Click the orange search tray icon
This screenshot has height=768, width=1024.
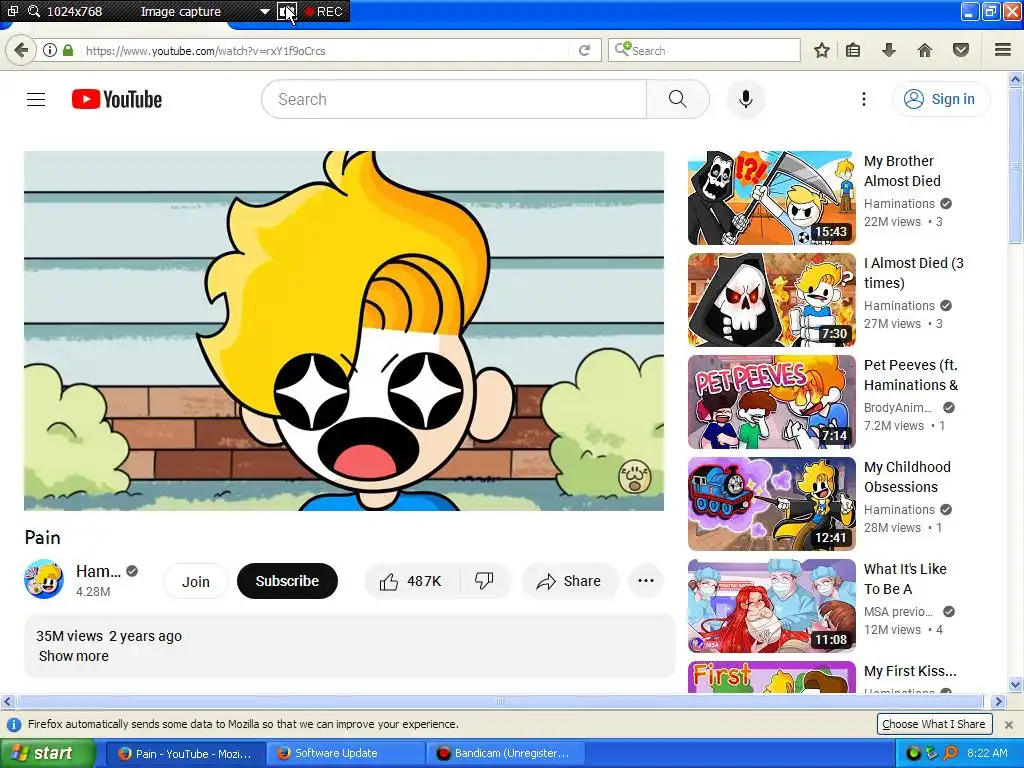tap(950, 753)
